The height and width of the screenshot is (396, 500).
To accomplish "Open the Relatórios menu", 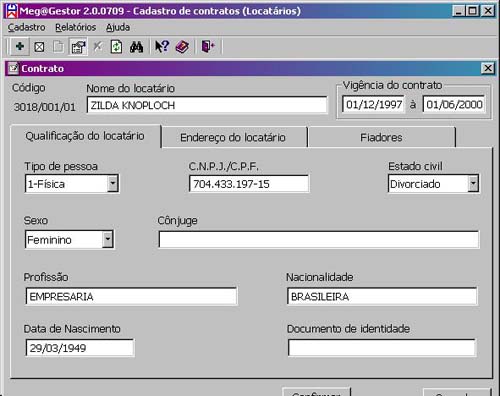I will [76, 27].
